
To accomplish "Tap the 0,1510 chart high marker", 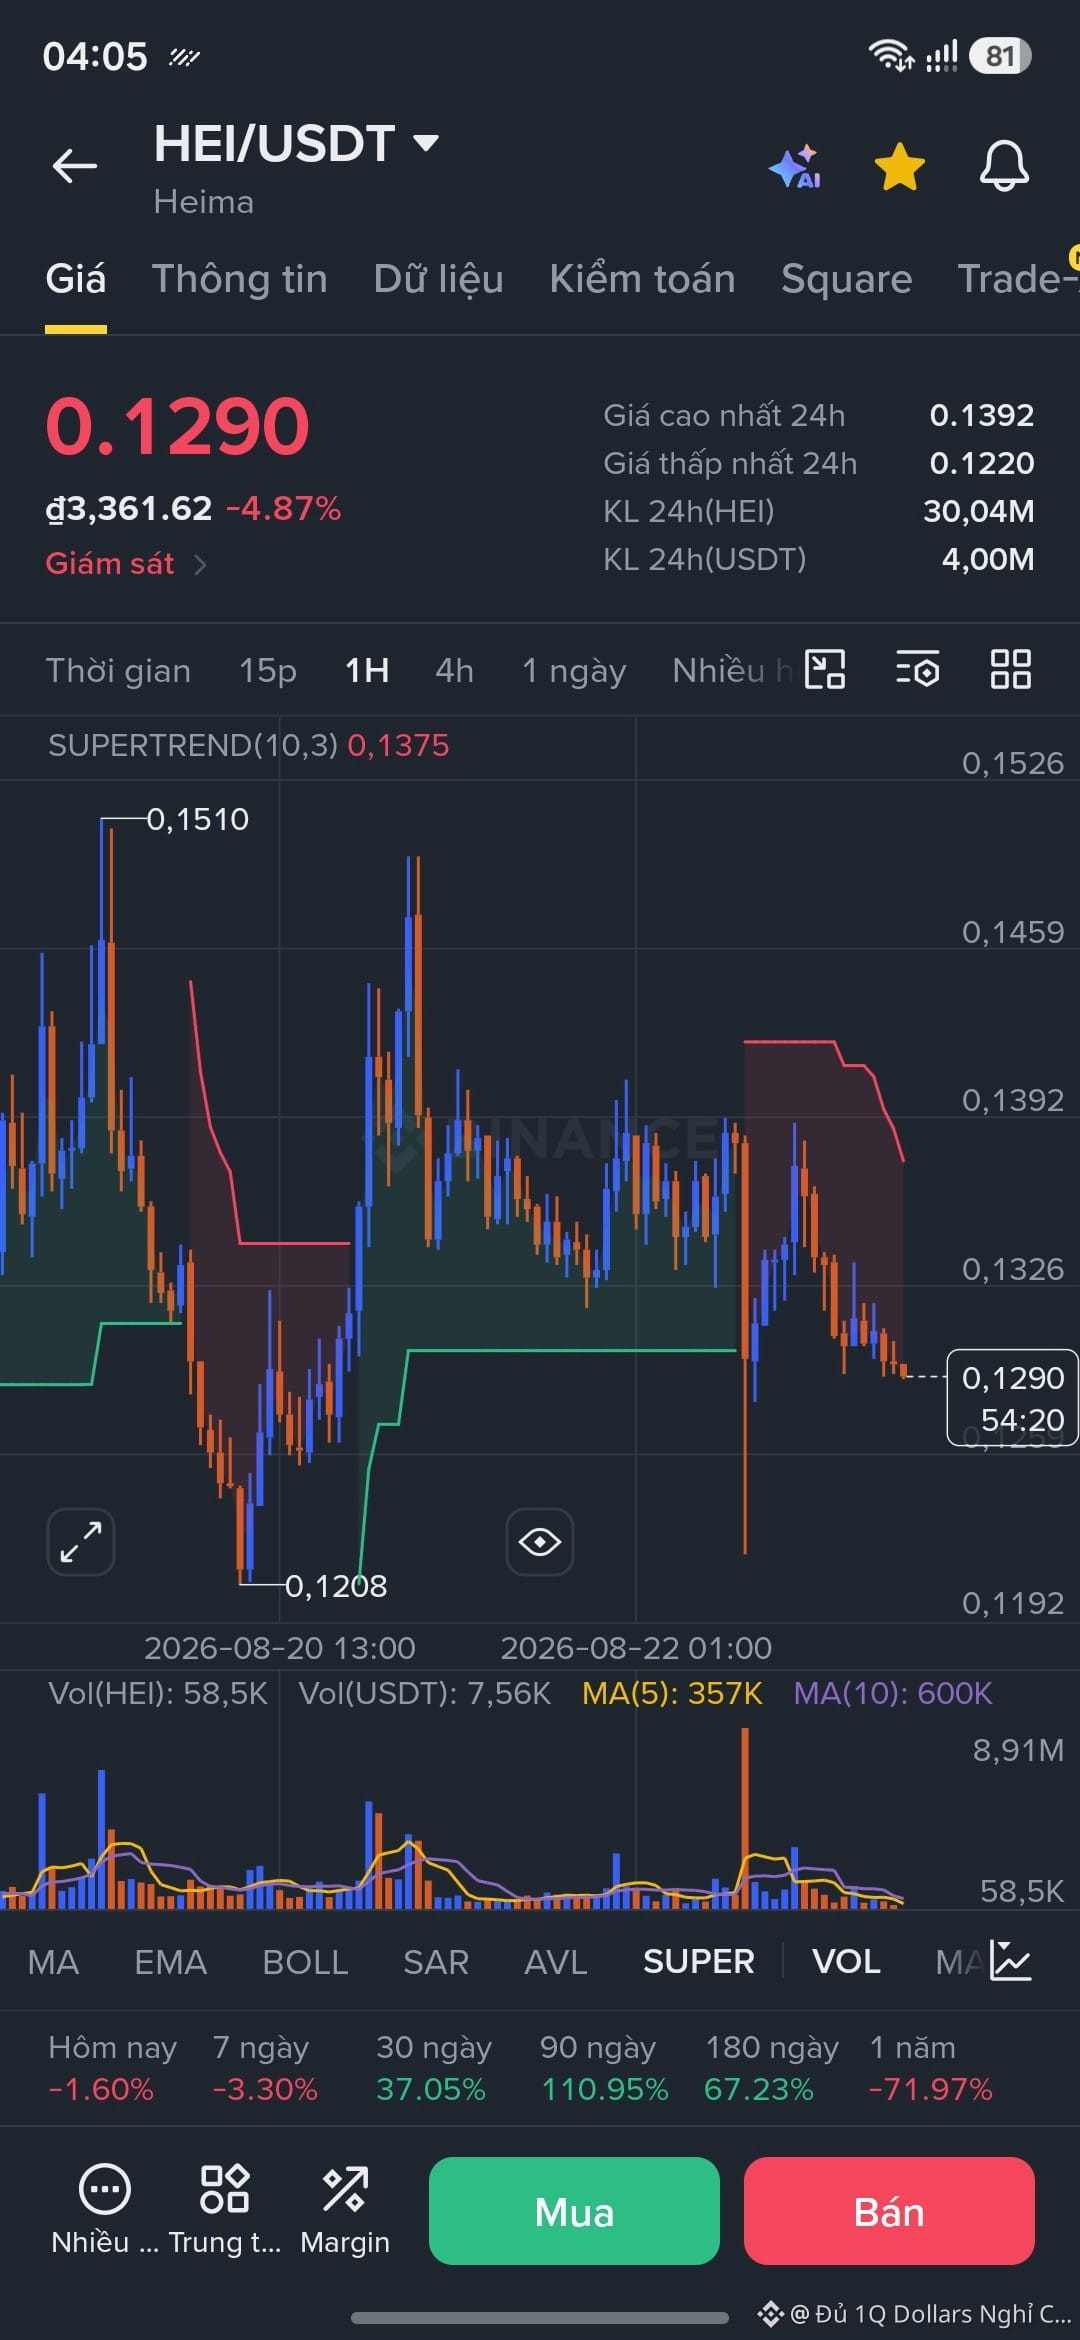I will click(x=198, y=819).
